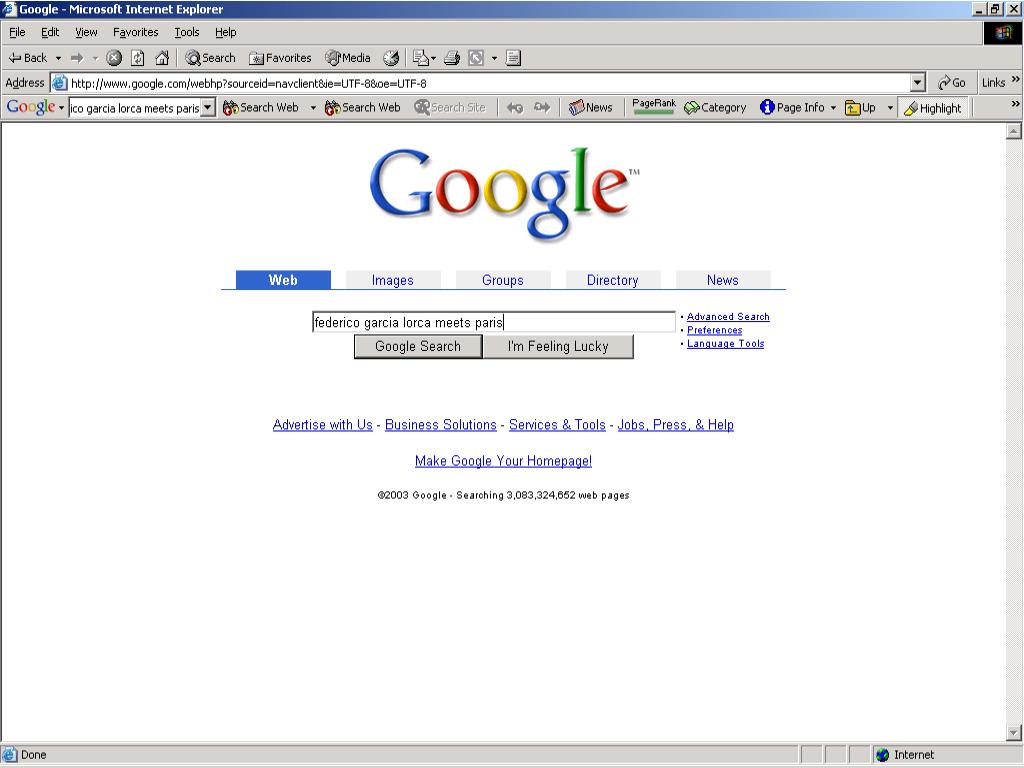Image resolution: width=1024 pixels, height=768 pixels.
Task: Click the Go button beside address bar
Action: [952, 83]
